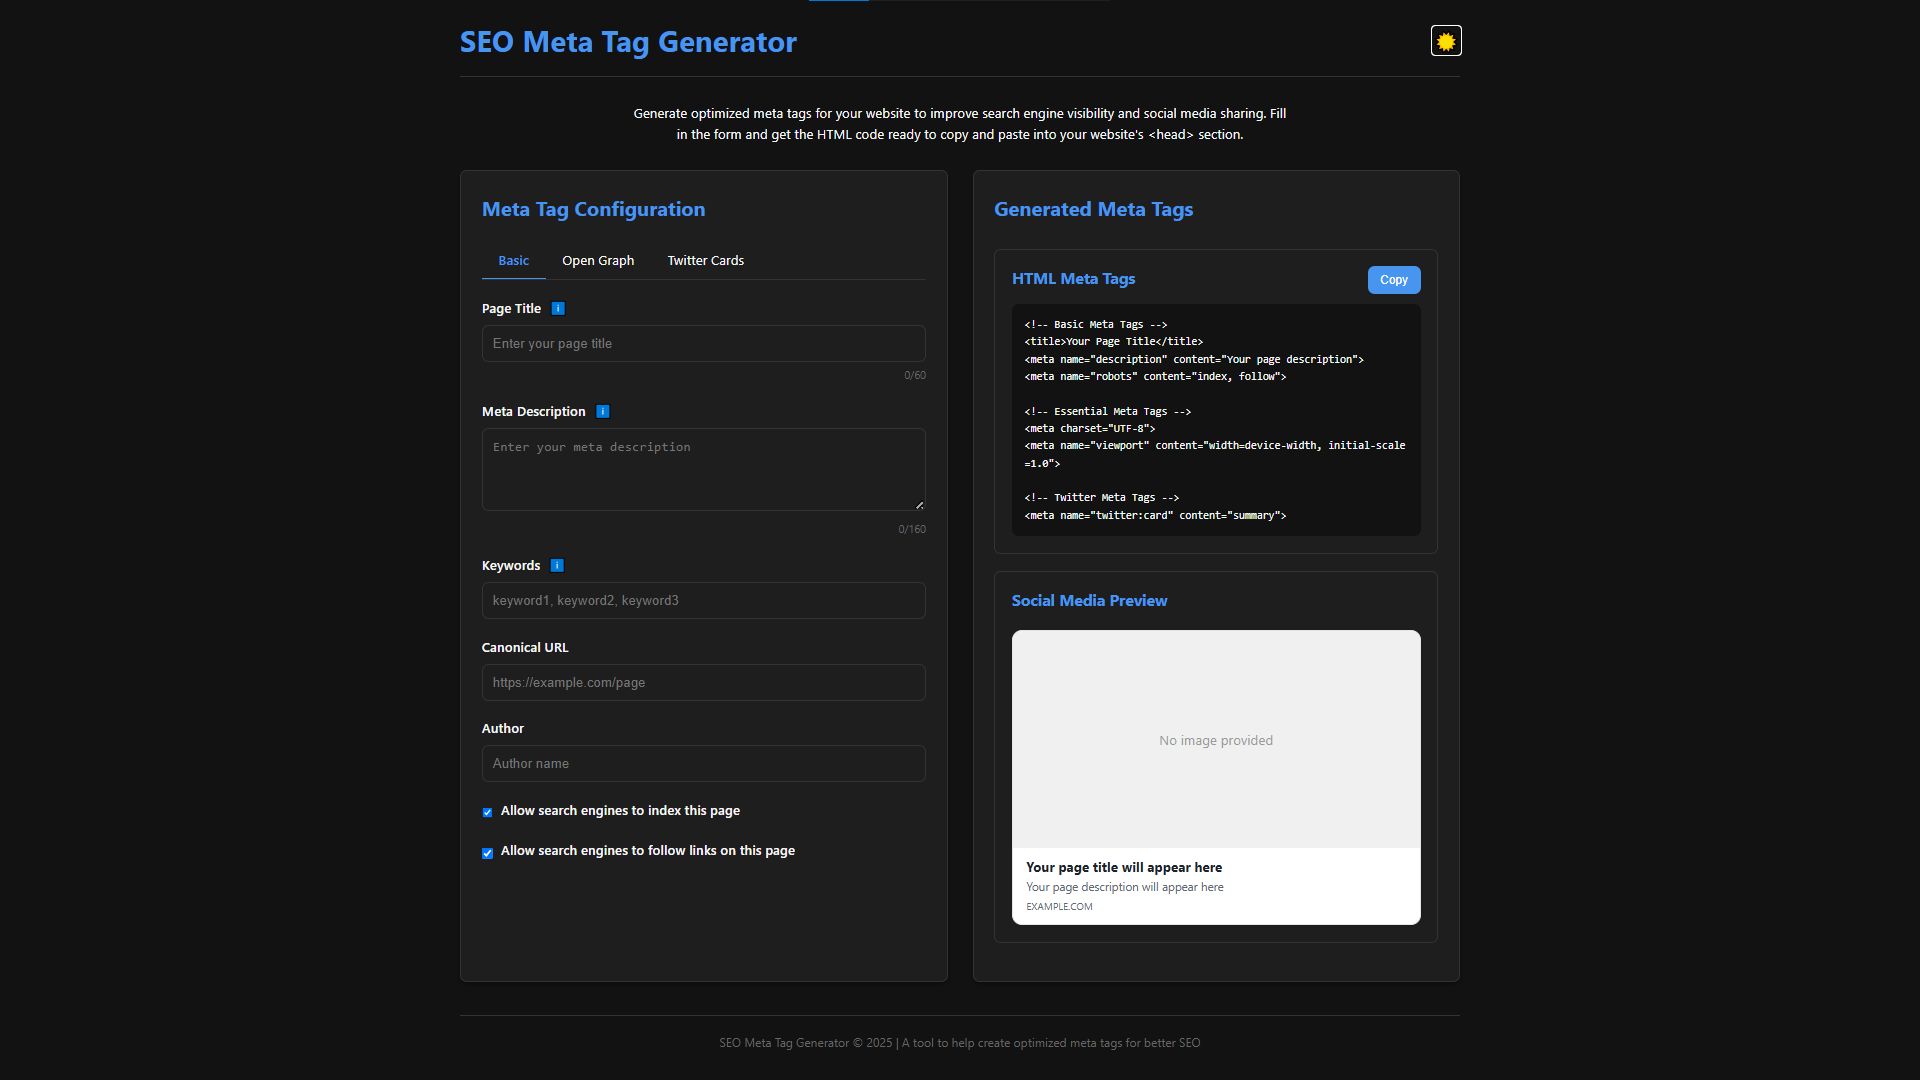Click the SEO Meta Tag Generator heading
The width and height of the screenshot is (1920, 1080).
coord(628,42)
